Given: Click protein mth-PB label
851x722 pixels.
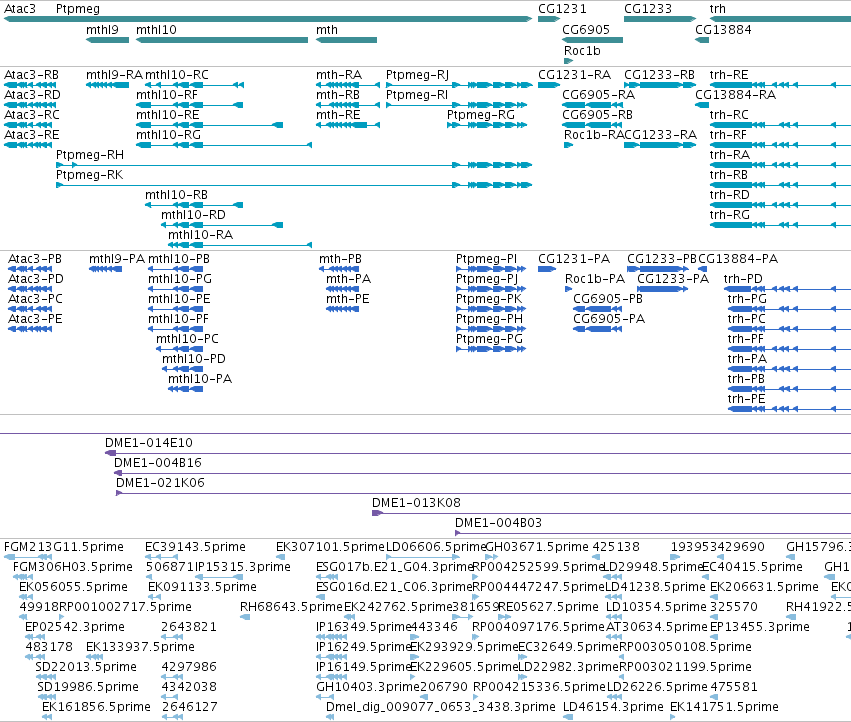Looking at the screenshot, I should 340,258.
